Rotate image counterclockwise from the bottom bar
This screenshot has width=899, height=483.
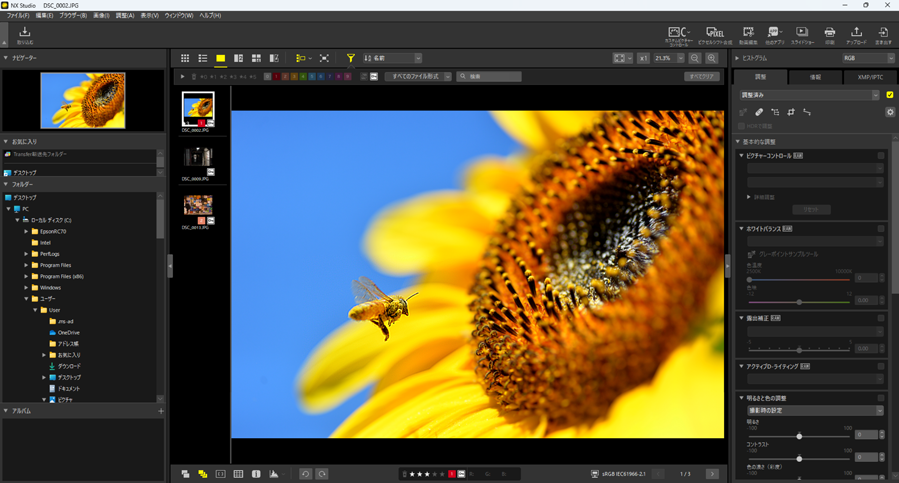[306, 474]
